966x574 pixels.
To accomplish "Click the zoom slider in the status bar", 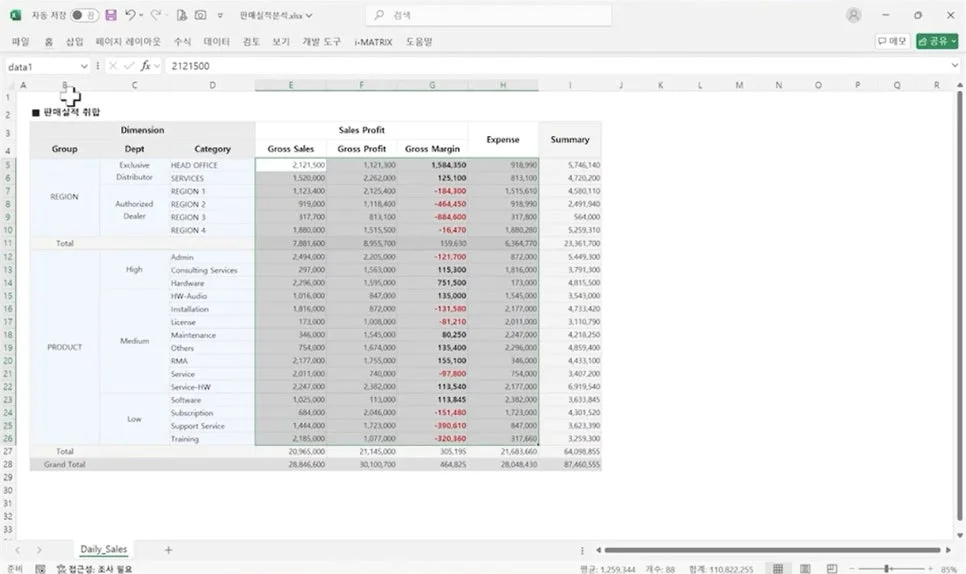I will (887, 568).
